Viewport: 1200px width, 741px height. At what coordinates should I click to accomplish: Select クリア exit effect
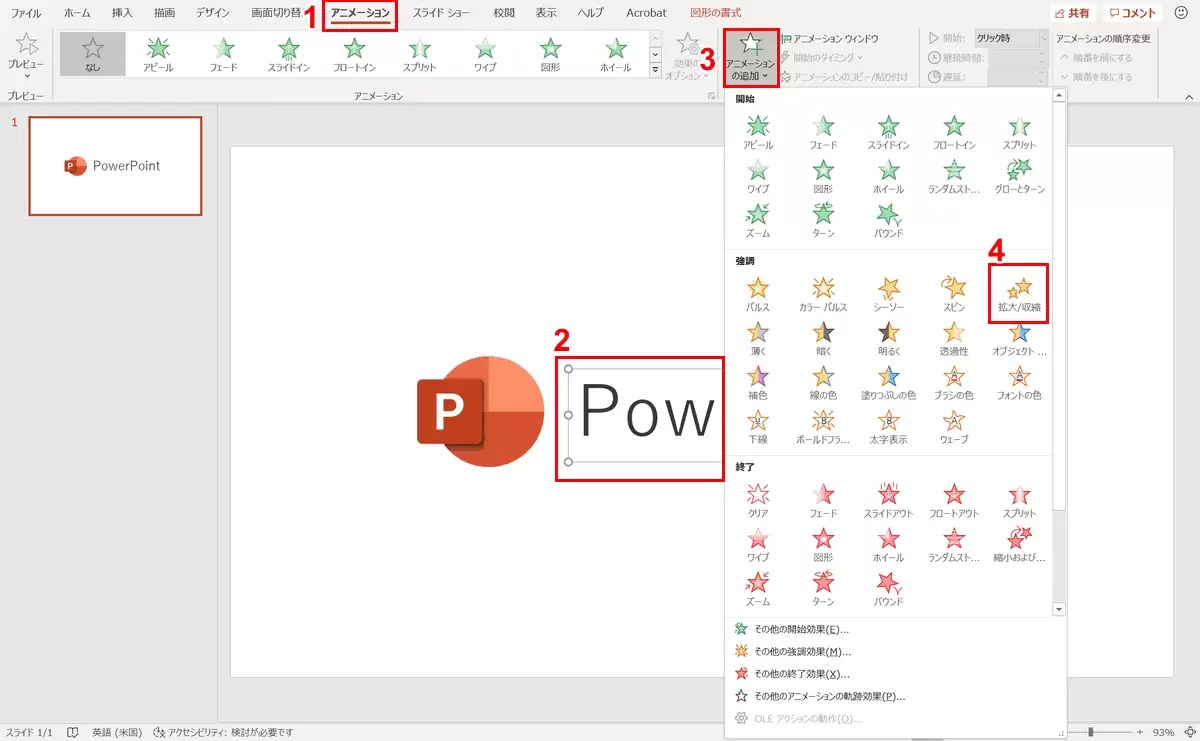(758, 501)
